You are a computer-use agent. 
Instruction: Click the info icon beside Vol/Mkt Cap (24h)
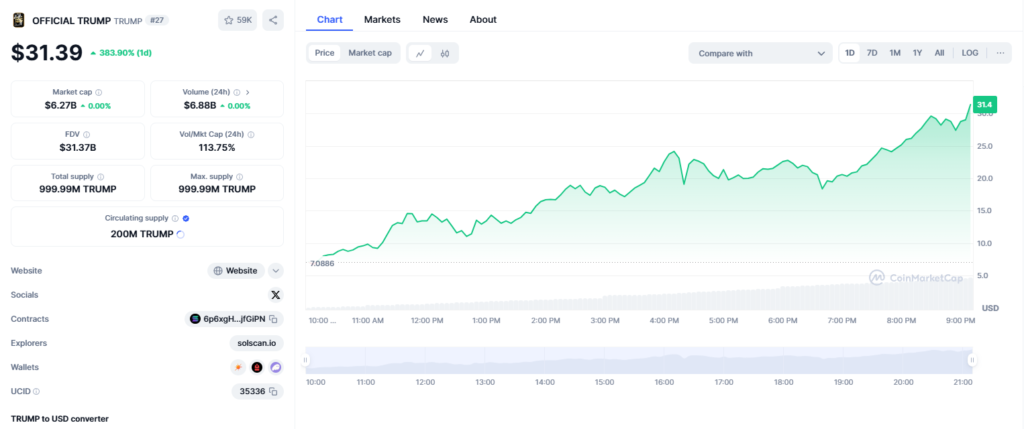click(251, 135)
